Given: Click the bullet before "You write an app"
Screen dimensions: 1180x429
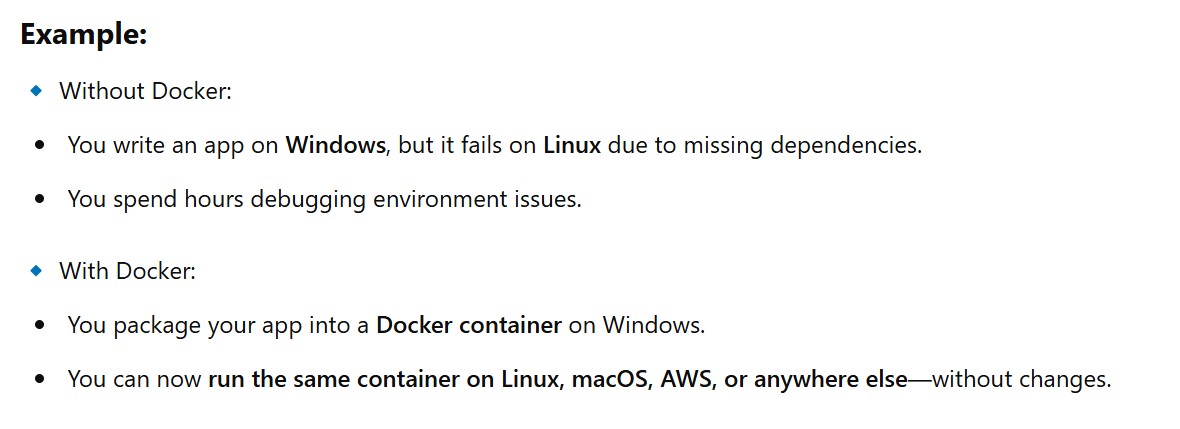Looking at the screenshot, I should point(39,145).
